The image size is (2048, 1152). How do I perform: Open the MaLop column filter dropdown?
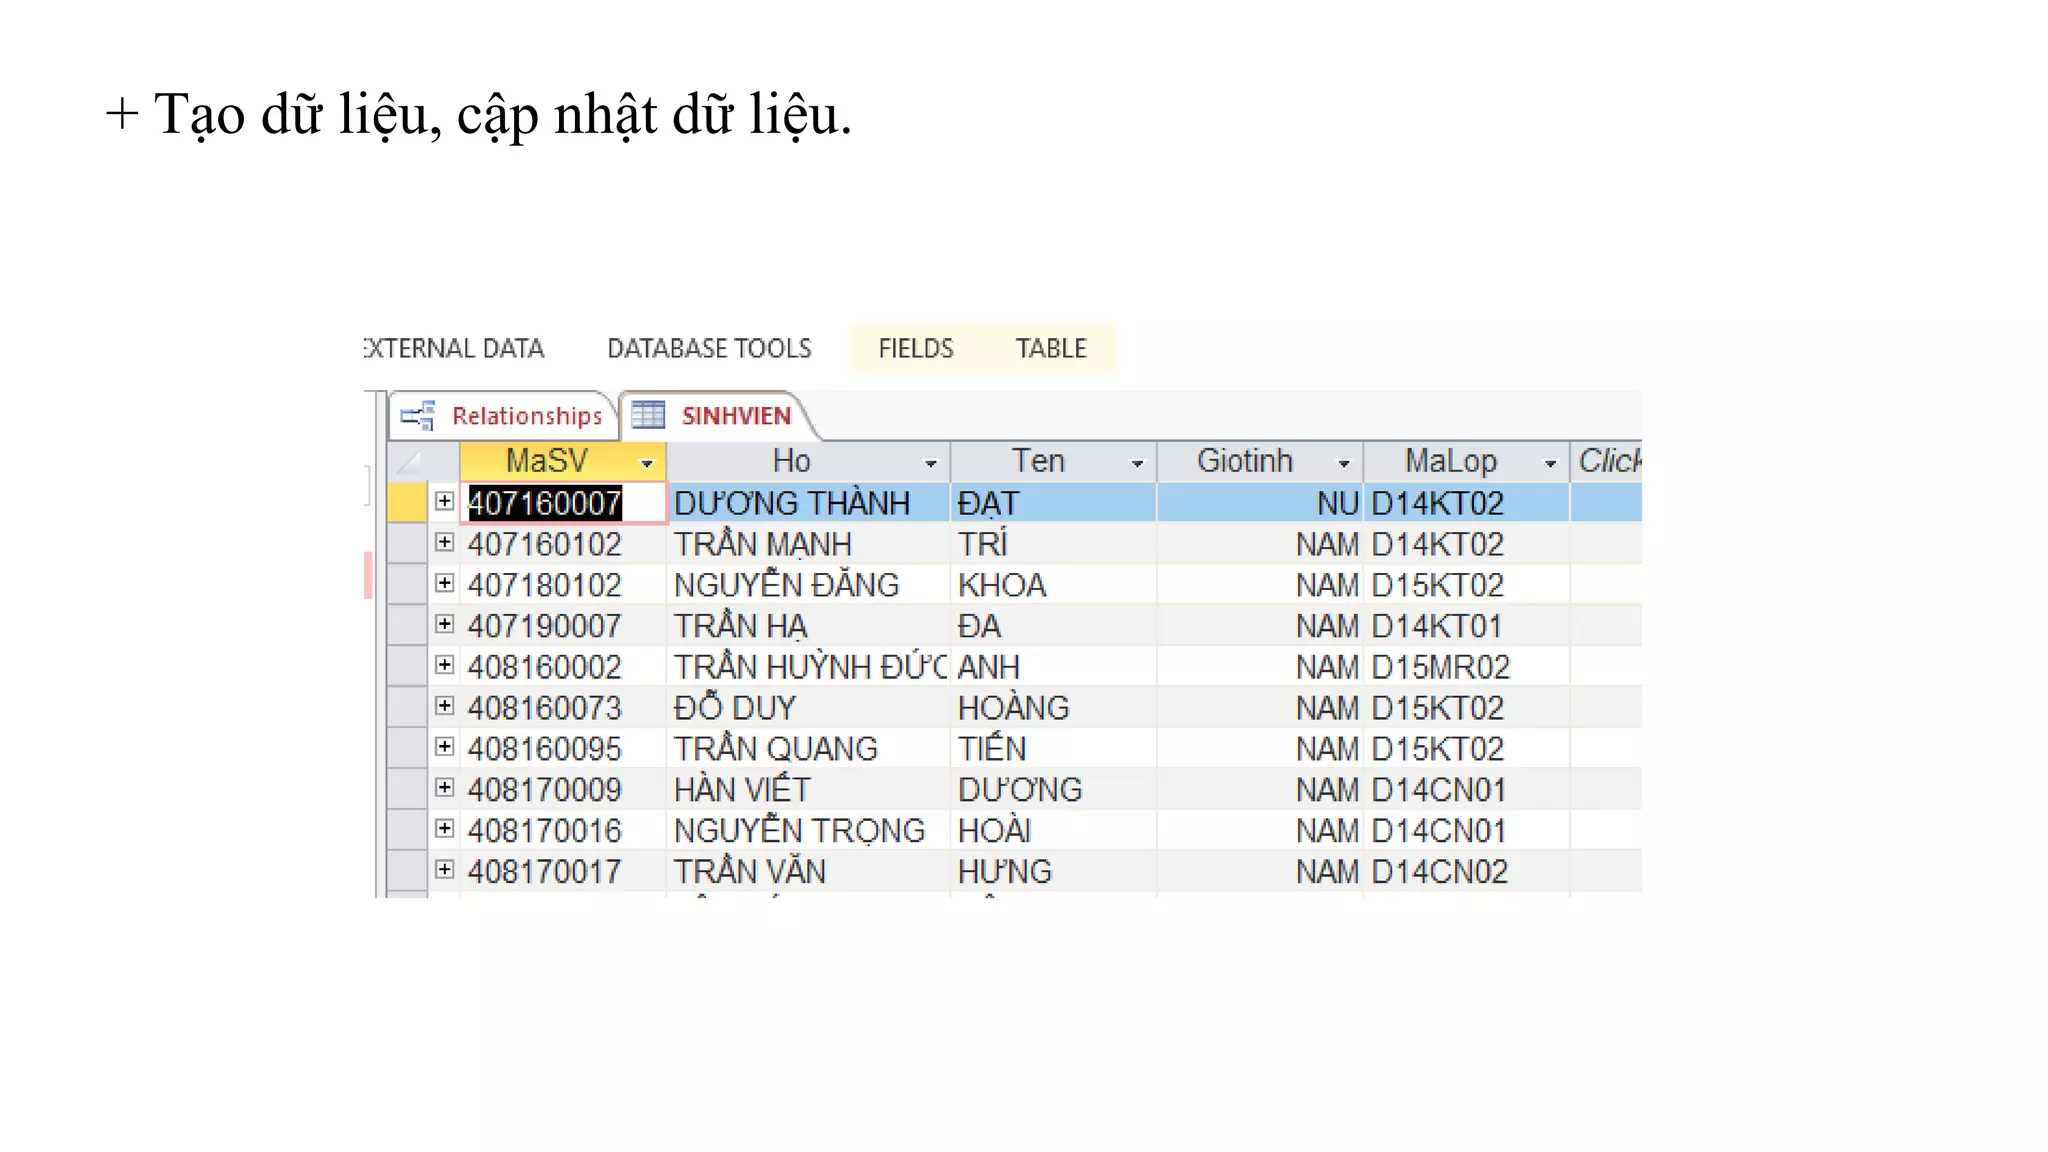click(1551, 463)
